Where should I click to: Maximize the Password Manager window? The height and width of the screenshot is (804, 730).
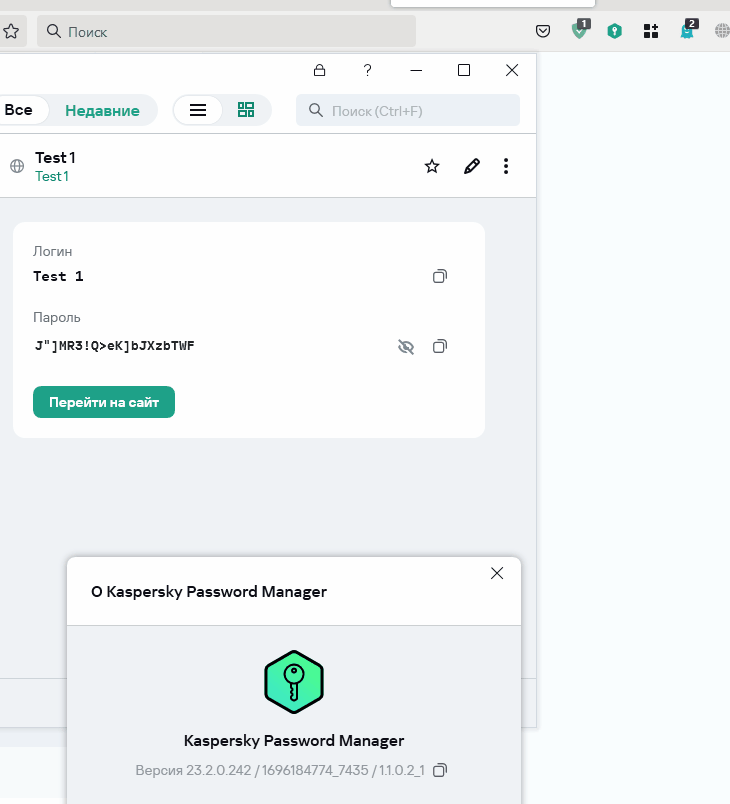[x=464, y=70]
